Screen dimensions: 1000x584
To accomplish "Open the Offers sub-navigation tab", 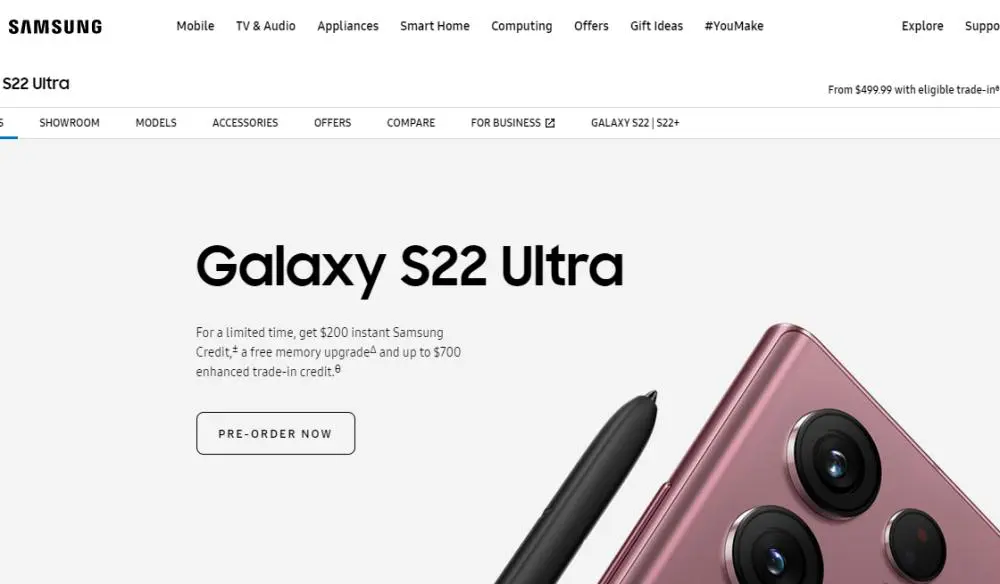I will tap(332, 123).
